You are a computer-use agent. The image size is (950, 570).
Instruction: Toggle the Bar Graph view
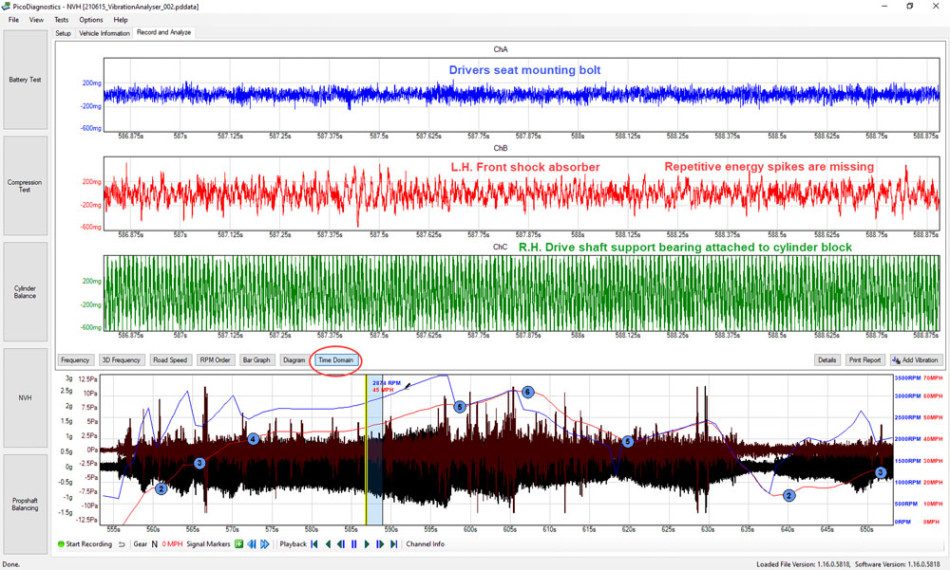click(x=256, y=360)
